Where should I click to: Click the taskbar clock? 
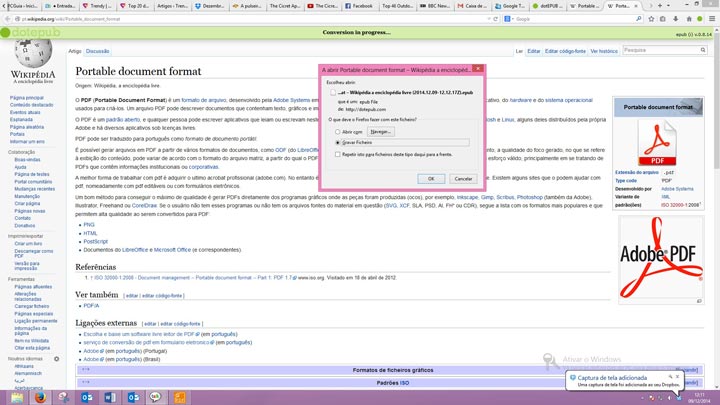tap(699, 398)
